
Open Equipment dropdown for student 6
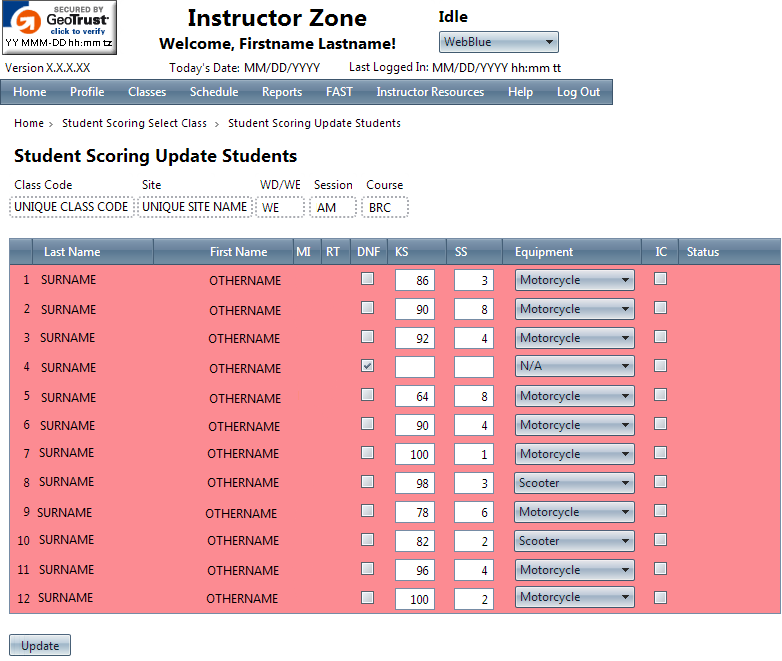coord(575,425)
